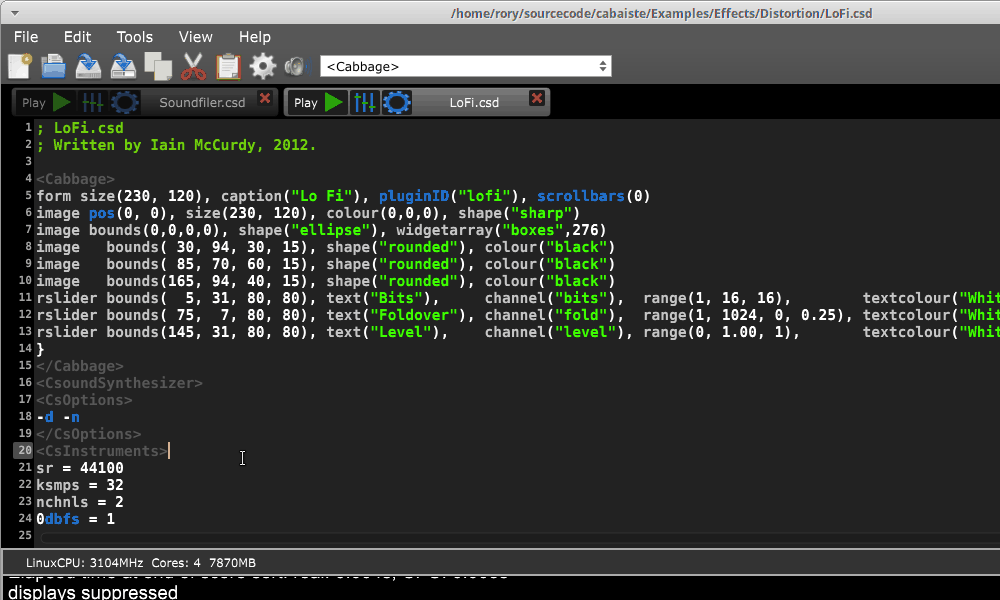Open the Tools menu
Screen dimensions: 1000x600
tap(135, 37)
